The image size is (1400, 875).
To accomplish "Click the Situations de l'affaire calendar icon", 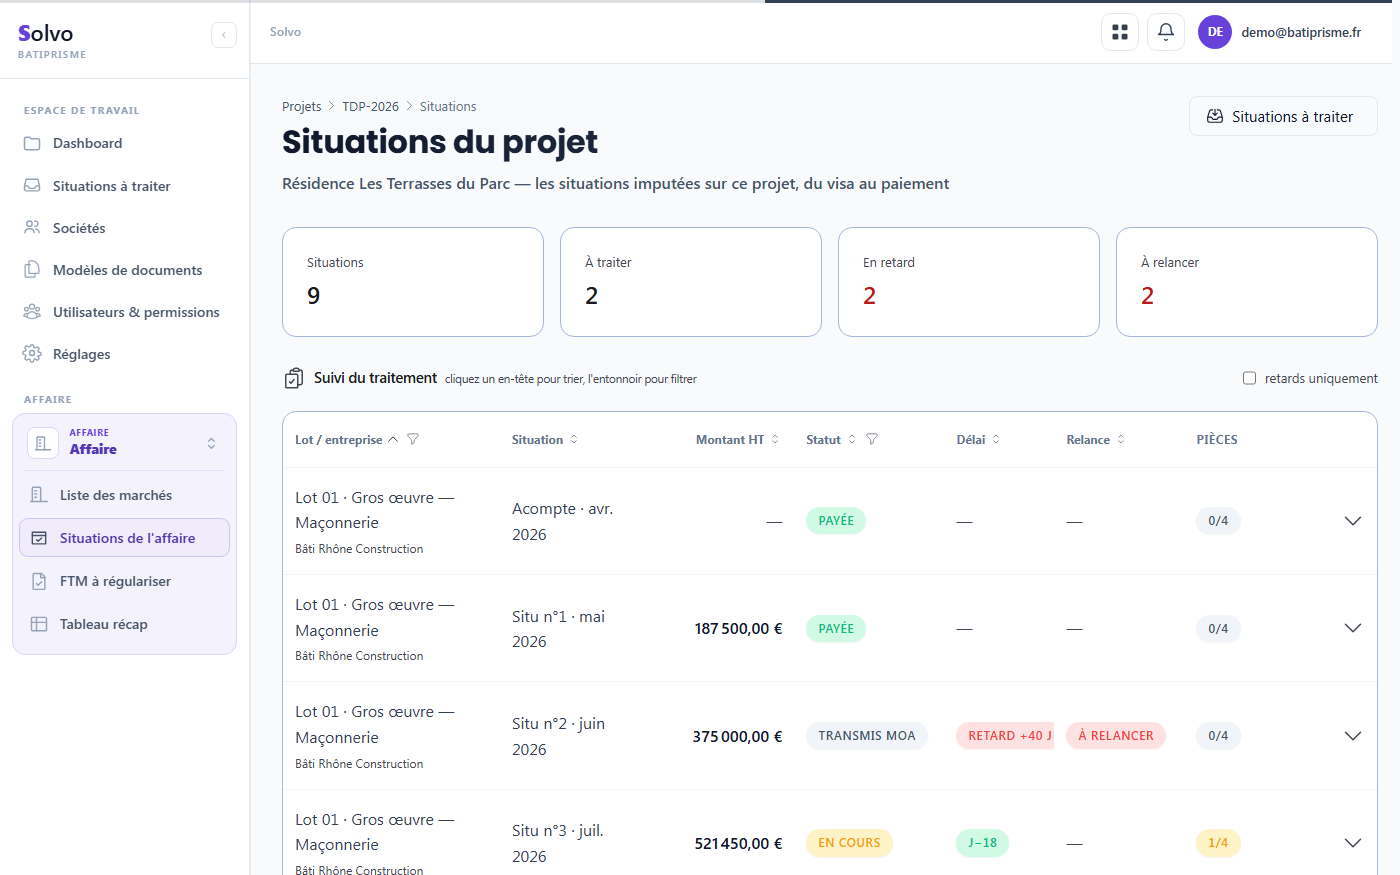I will tap(39, 538).
